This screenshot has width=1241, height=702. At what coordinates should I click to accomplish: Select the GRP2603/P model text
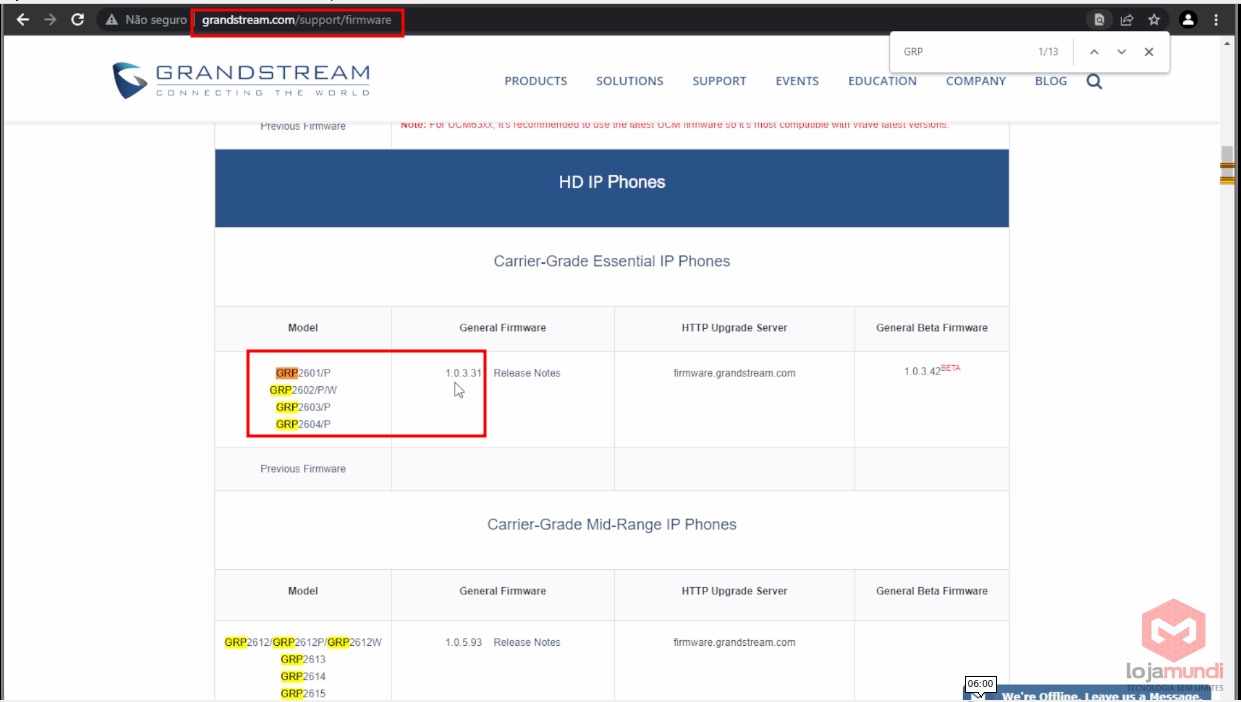303,407
